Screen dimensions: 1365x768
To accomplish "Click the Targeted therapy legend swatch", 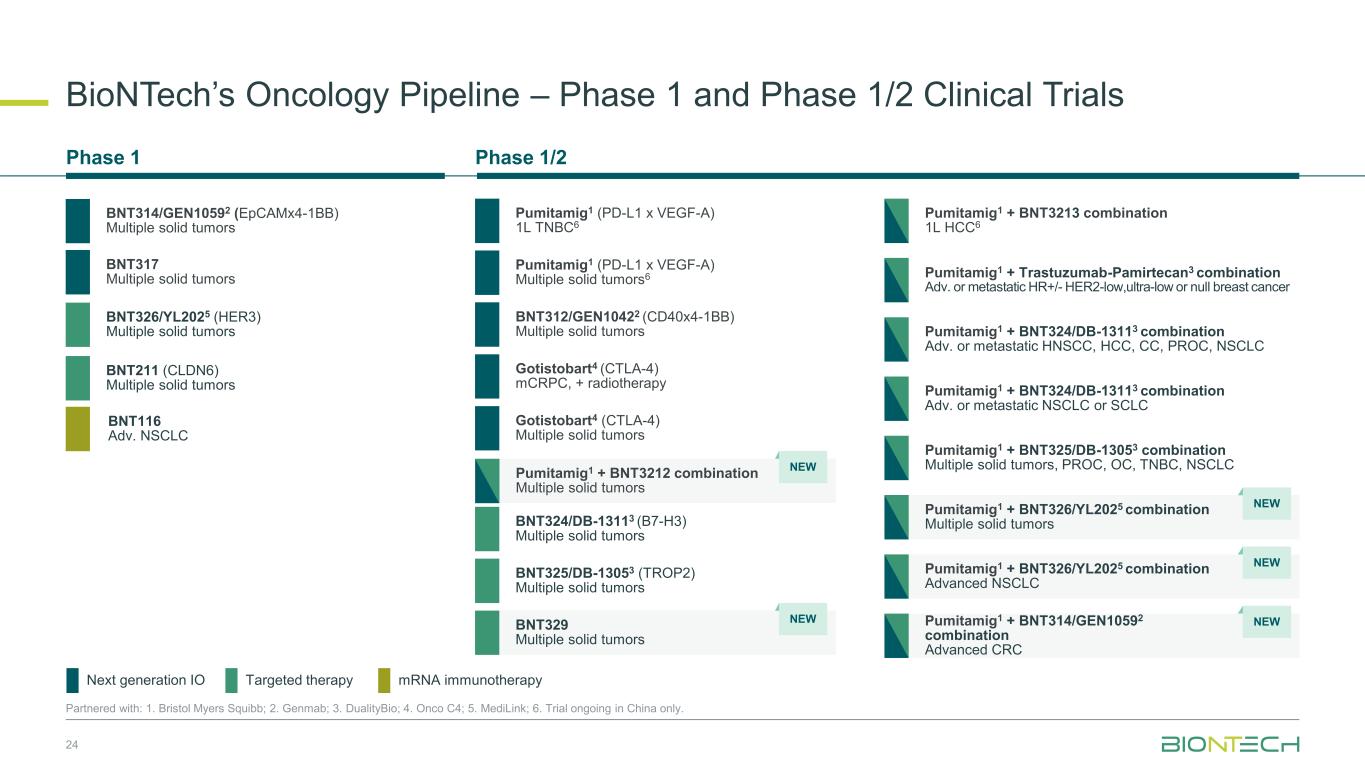I will click(231, 681).
